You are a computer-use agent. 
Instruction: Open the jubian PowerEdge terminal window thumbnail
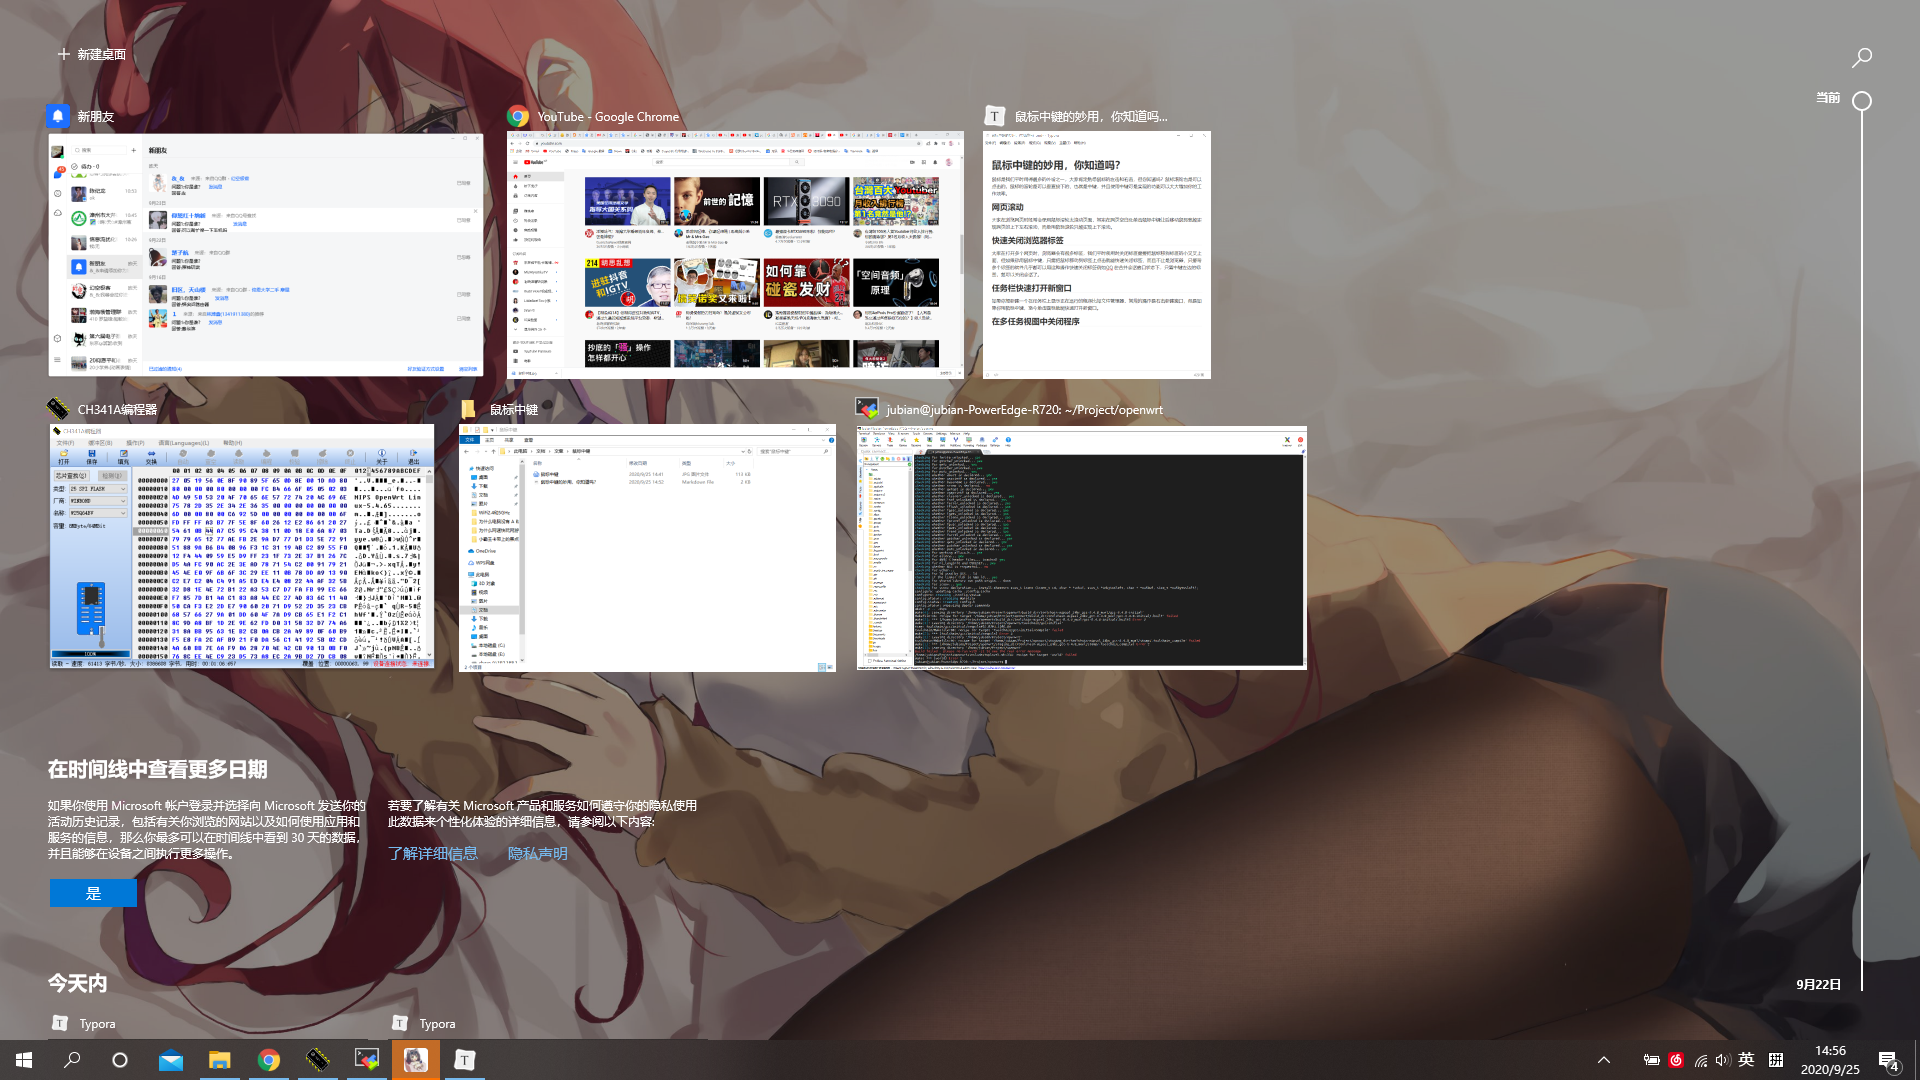pyautogui.click(x=1081, y=547)
